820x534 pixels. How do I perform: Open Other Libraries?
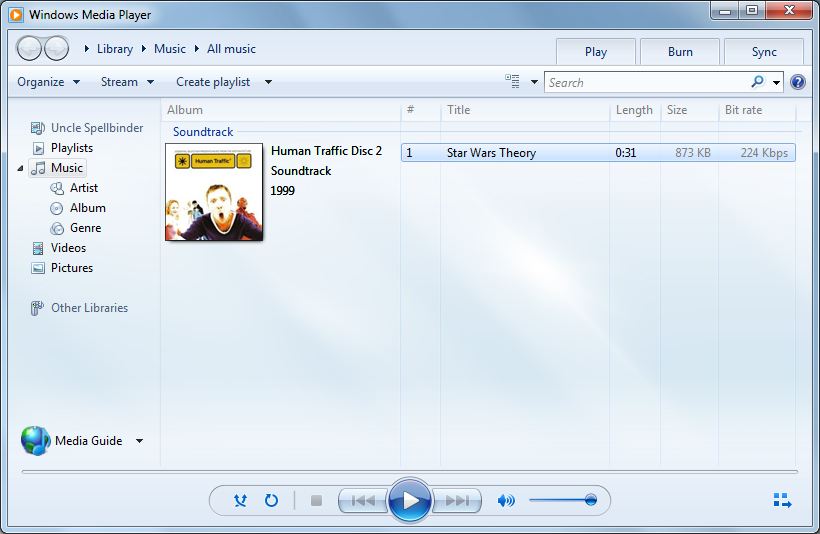89,308
